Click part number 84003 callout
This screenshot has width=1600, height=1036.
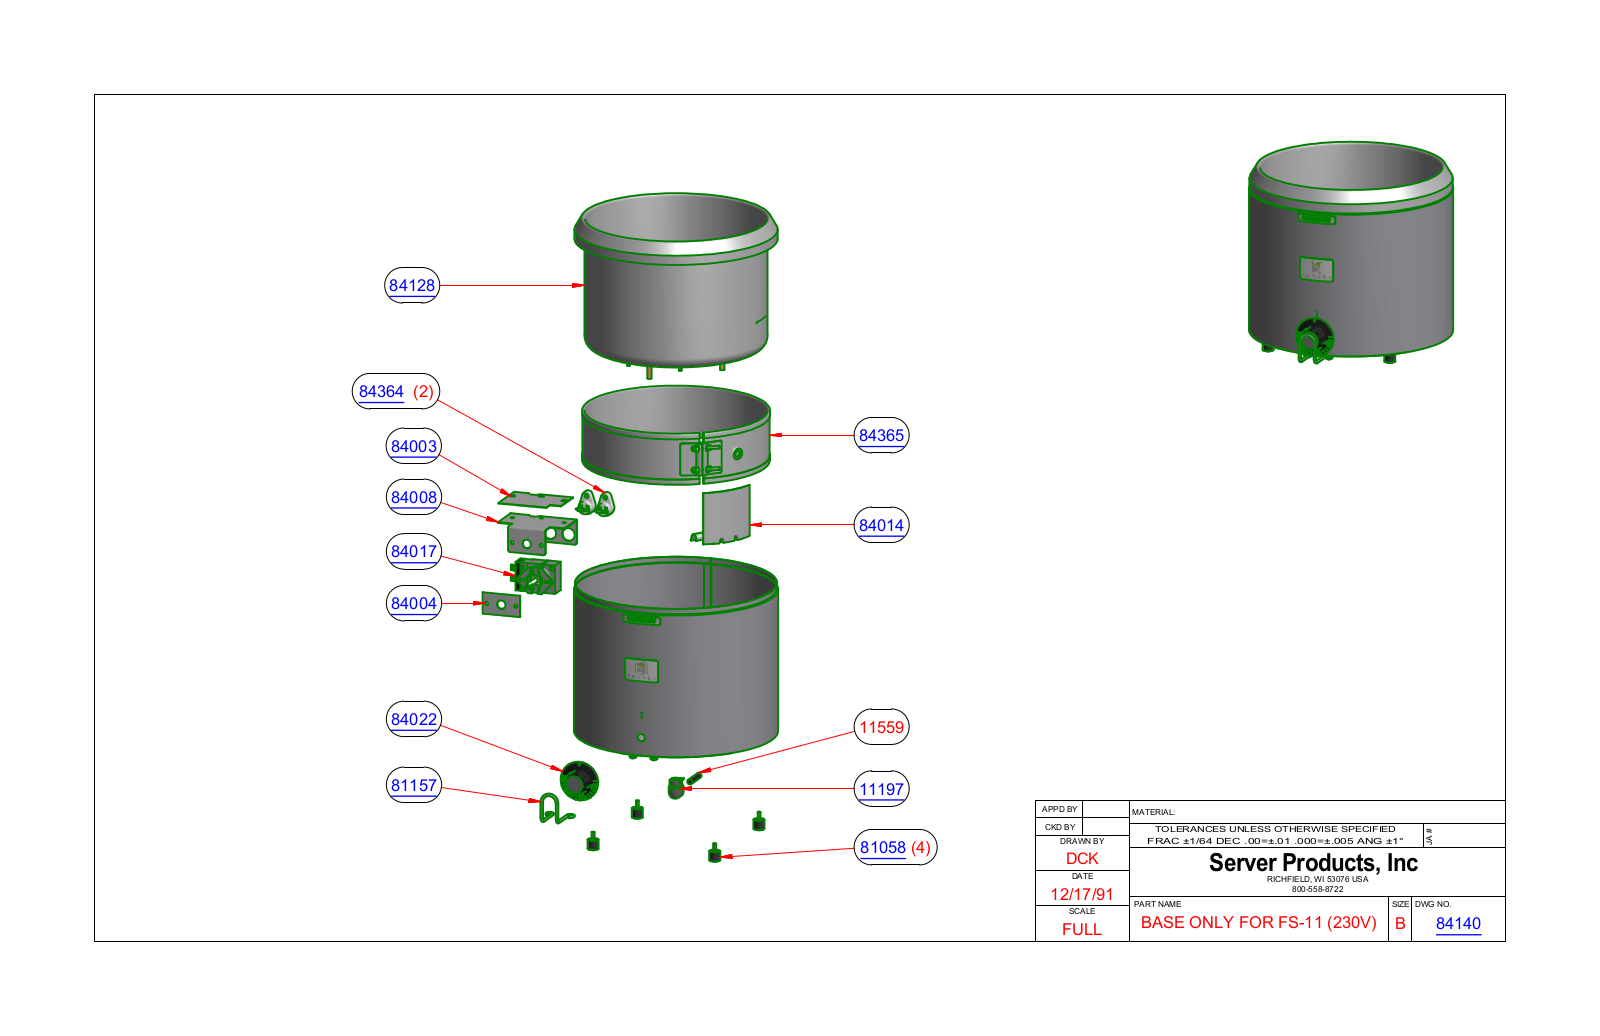[414, 446]
